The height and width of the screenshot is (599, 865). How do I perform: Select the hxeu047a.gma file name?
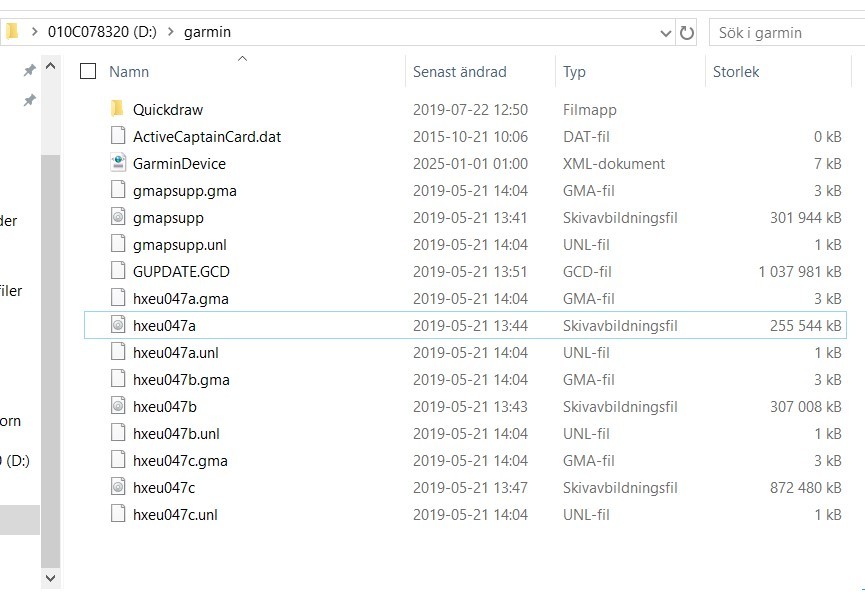click(x=180, y=300)
